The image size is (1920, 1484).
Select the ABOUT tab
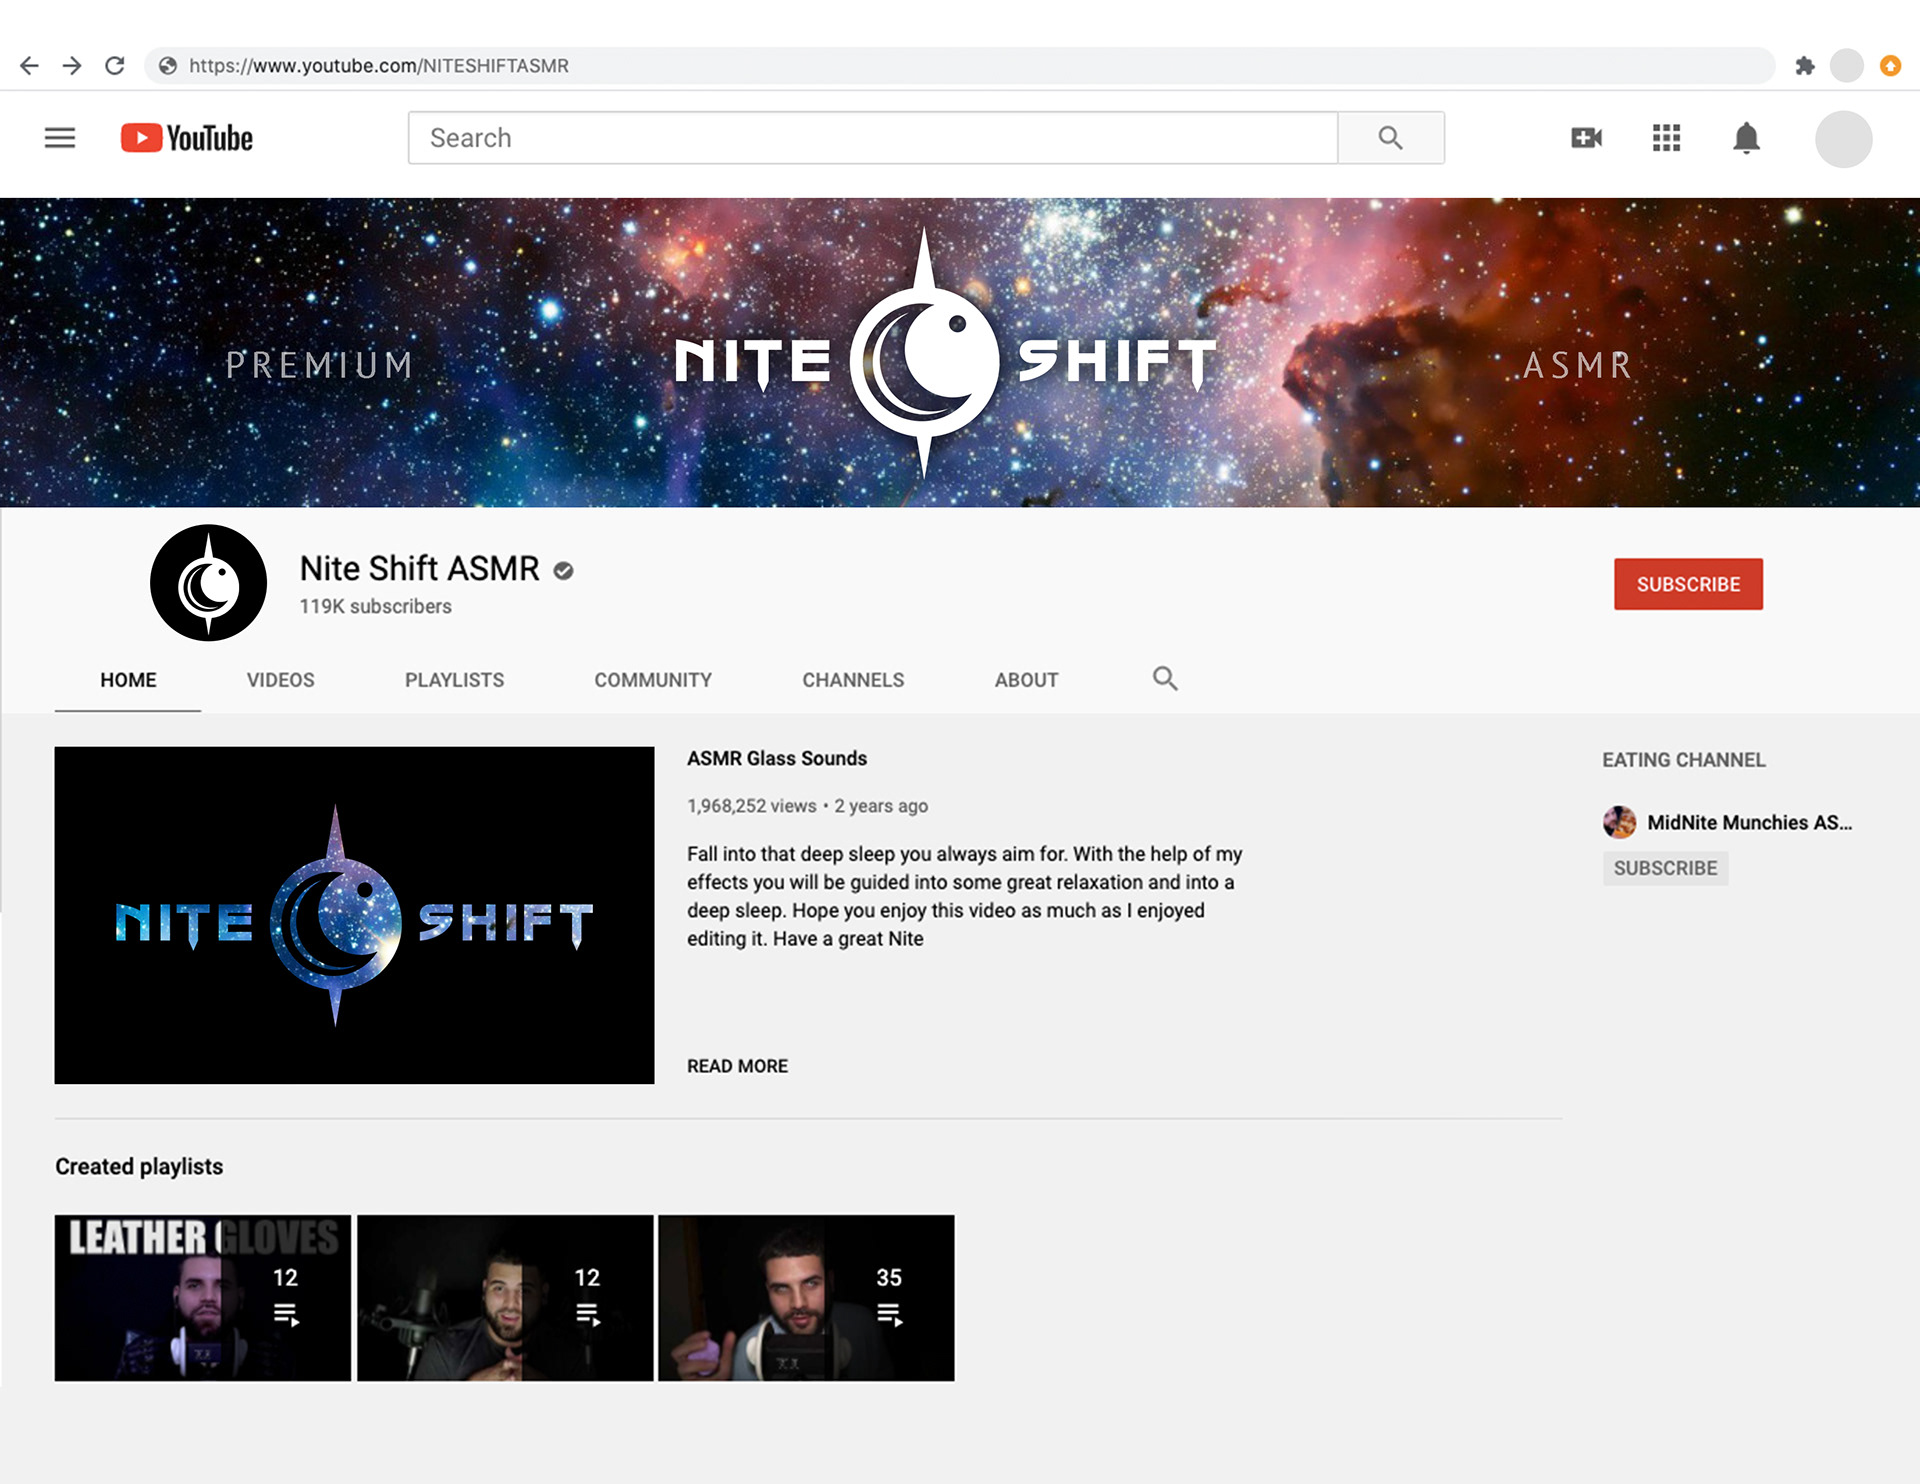(x=1026, y=680)
